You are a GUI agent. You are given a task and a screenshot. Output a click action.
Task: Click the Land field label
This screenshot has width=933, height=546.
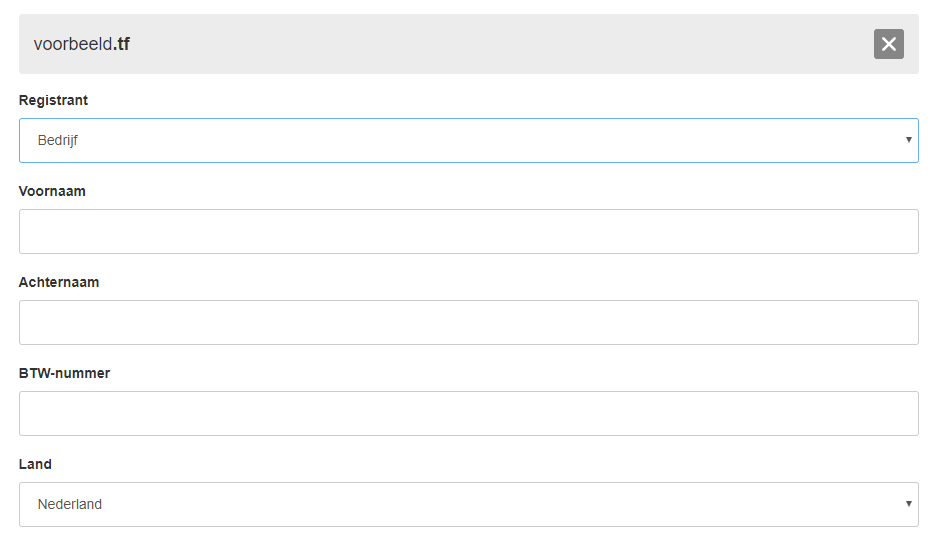coord(35,464)
